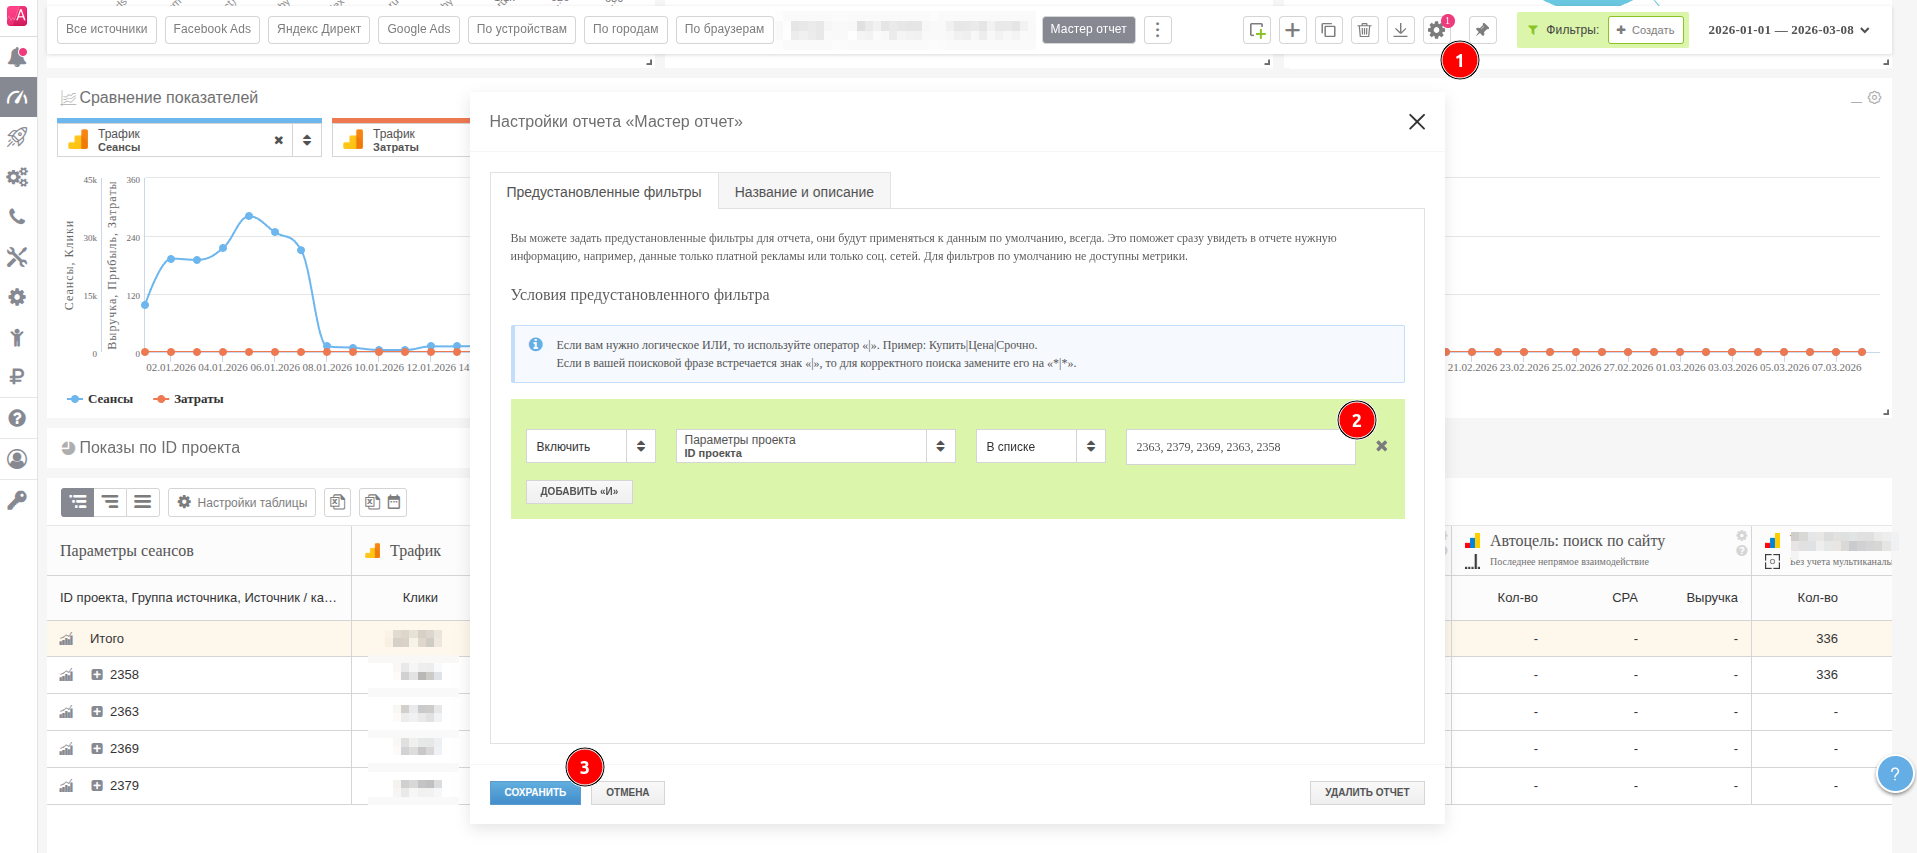Click the download report icon in toolbar
1917x853 pixels.
point(1400,30)
